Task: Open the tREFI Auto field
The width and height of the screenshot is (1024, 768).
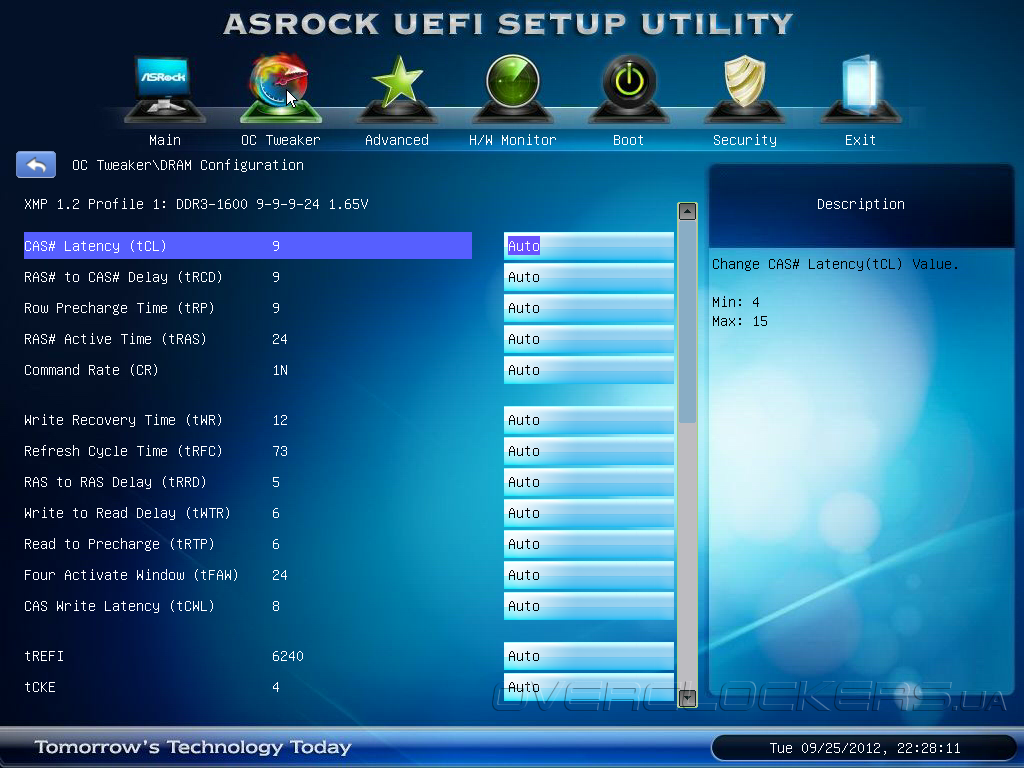Action: (588, 656)
